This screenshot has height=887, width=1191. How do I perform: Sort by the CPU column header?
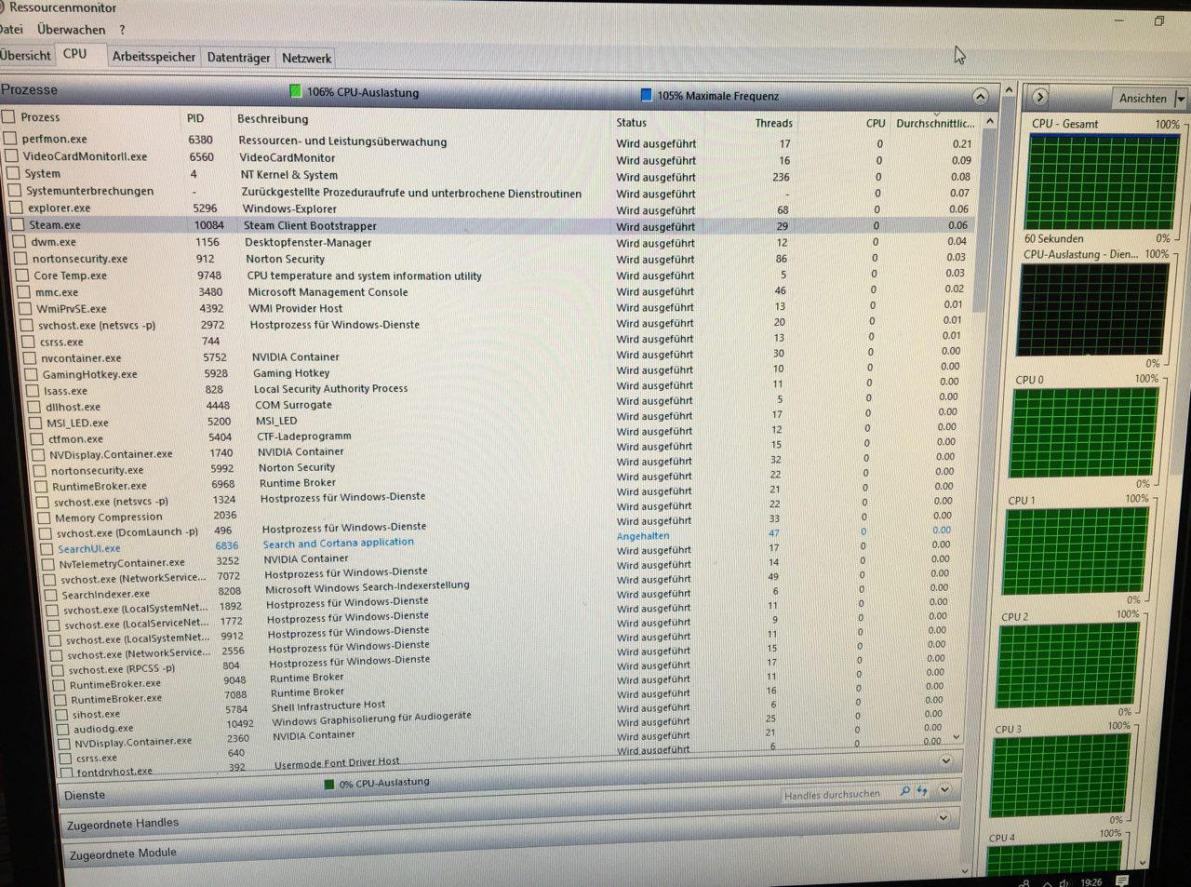click(x=875, y=122)
